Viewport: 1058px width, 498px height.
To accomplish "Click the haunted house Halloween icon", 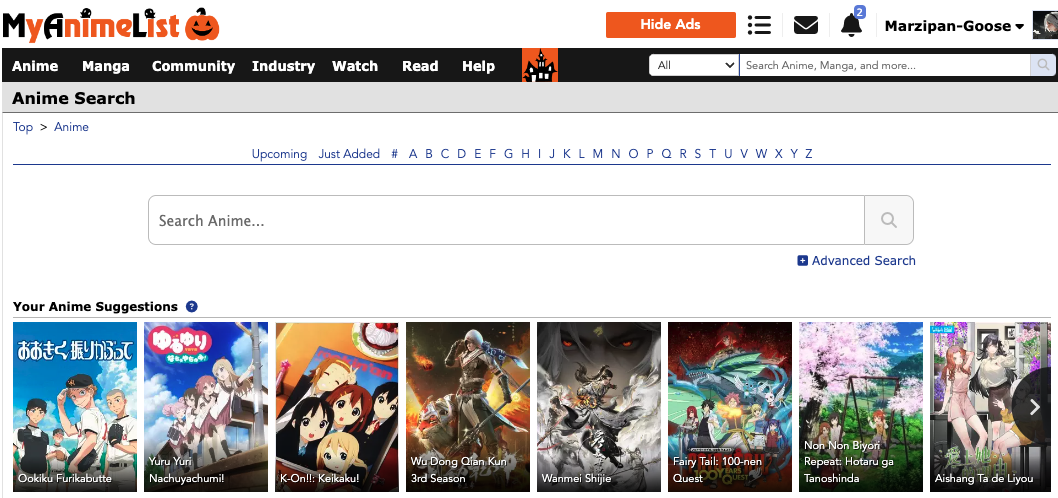I will (x=540, y=65).
